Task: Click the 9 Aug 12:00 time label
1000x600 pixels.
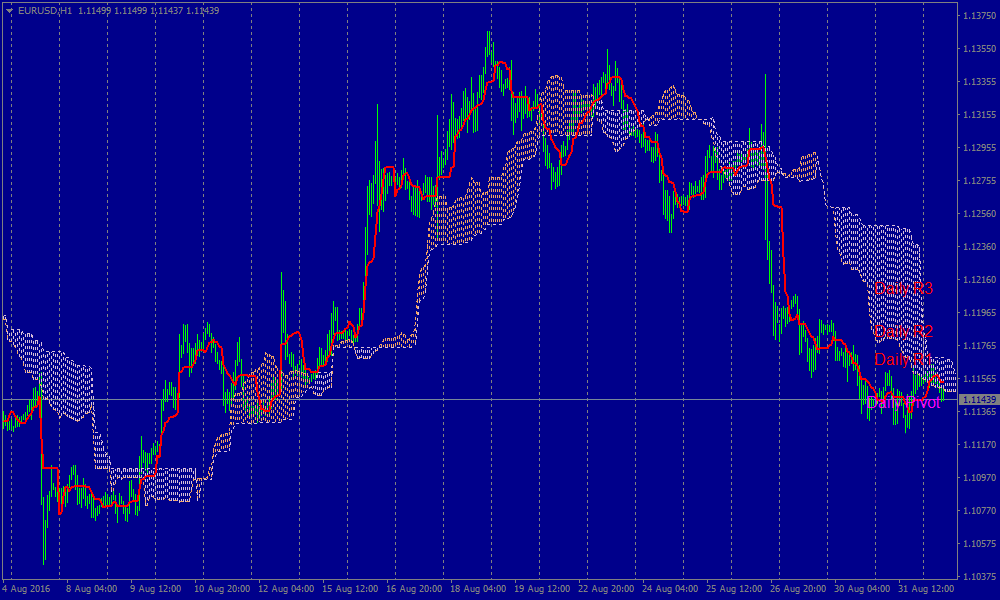Action: 155,589
